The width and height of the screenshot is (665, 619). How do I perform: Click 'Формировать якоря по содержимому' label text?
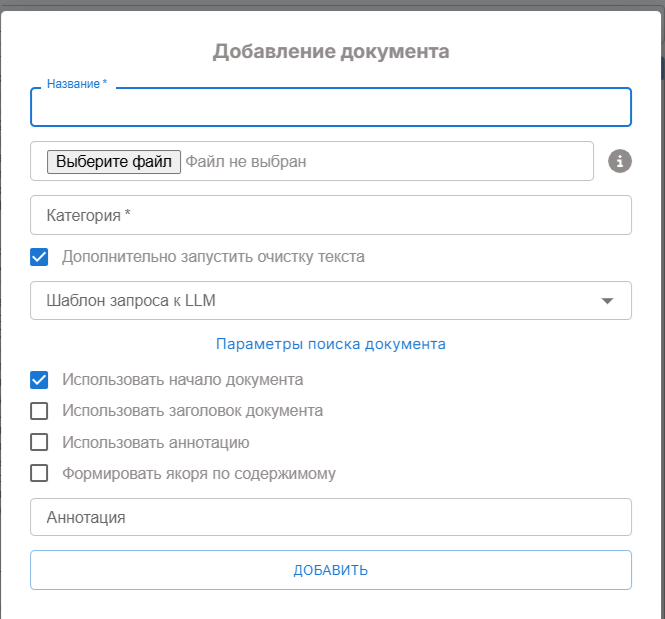(x=199, y=473)
